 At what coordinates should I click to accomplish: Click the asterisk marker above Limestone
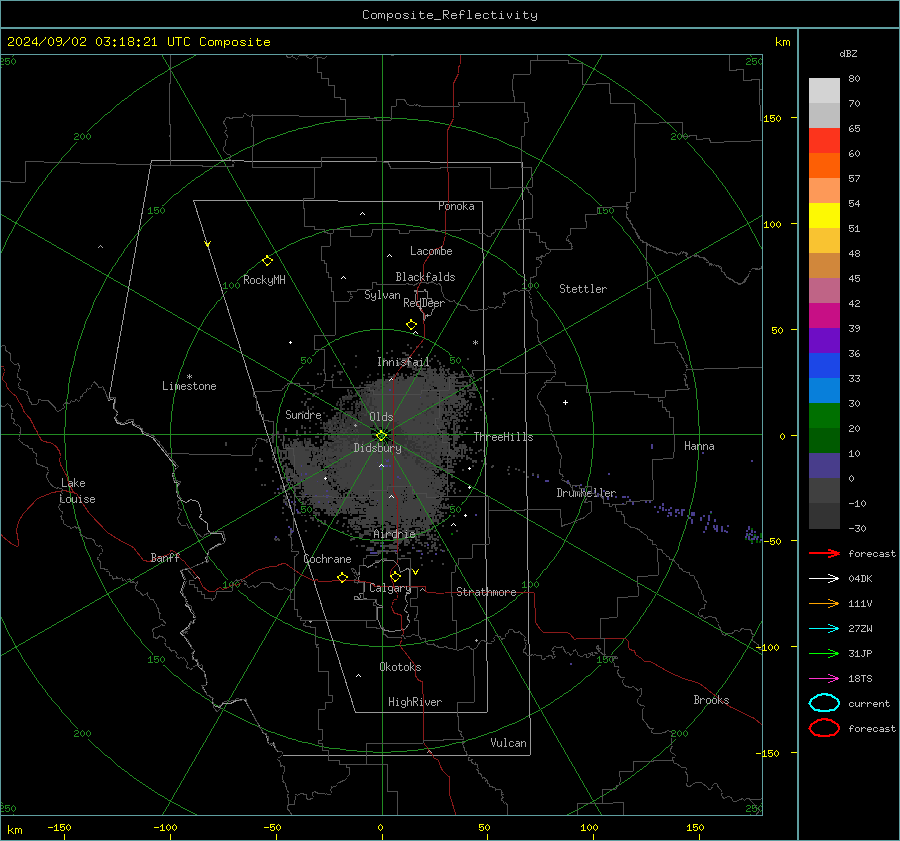coord(189,377)
